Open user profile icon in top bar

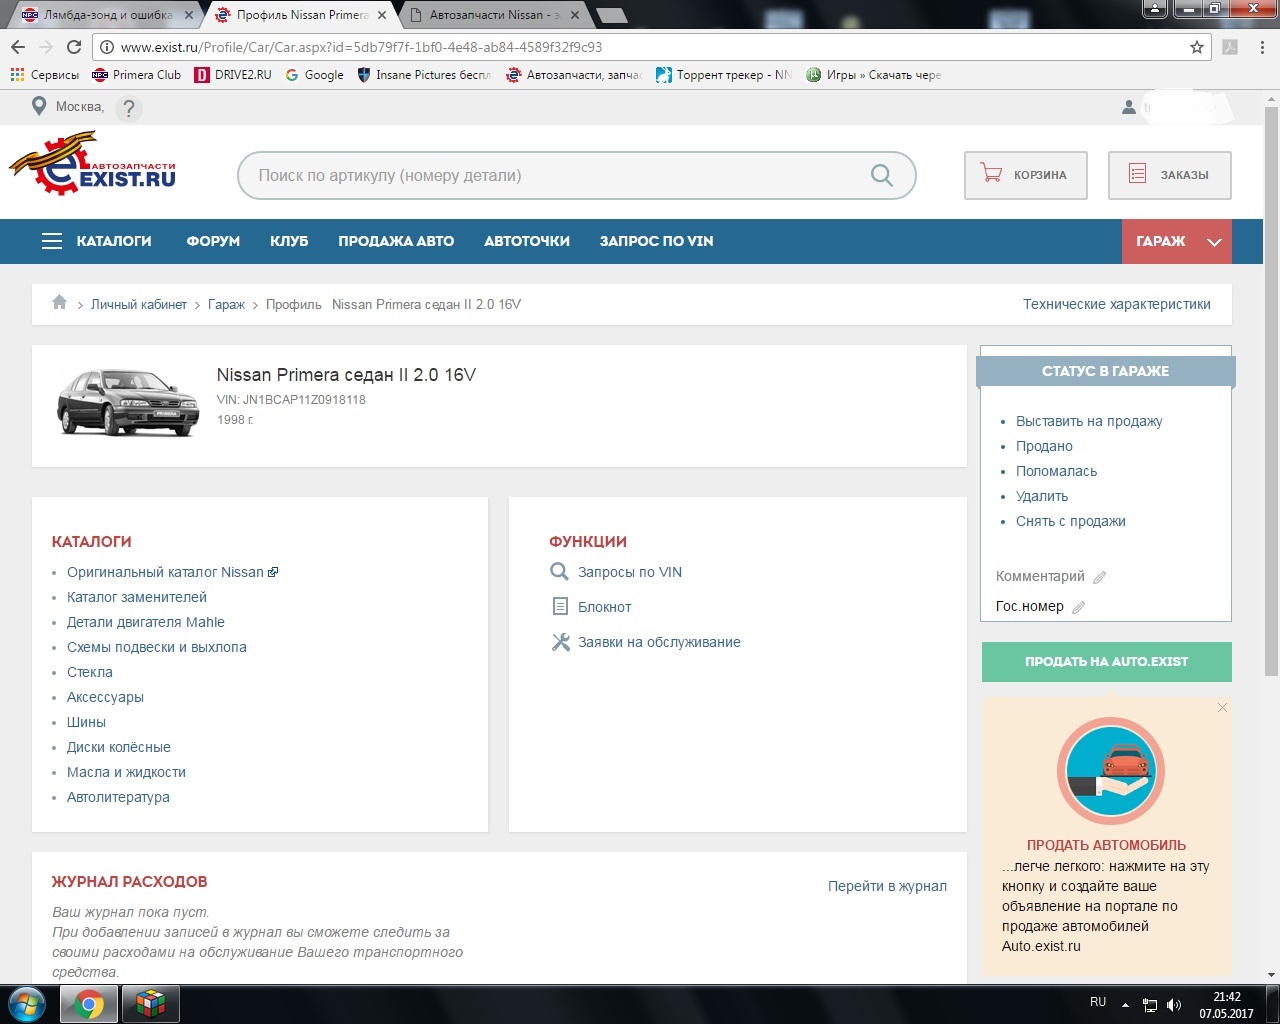click(1129, 107)
